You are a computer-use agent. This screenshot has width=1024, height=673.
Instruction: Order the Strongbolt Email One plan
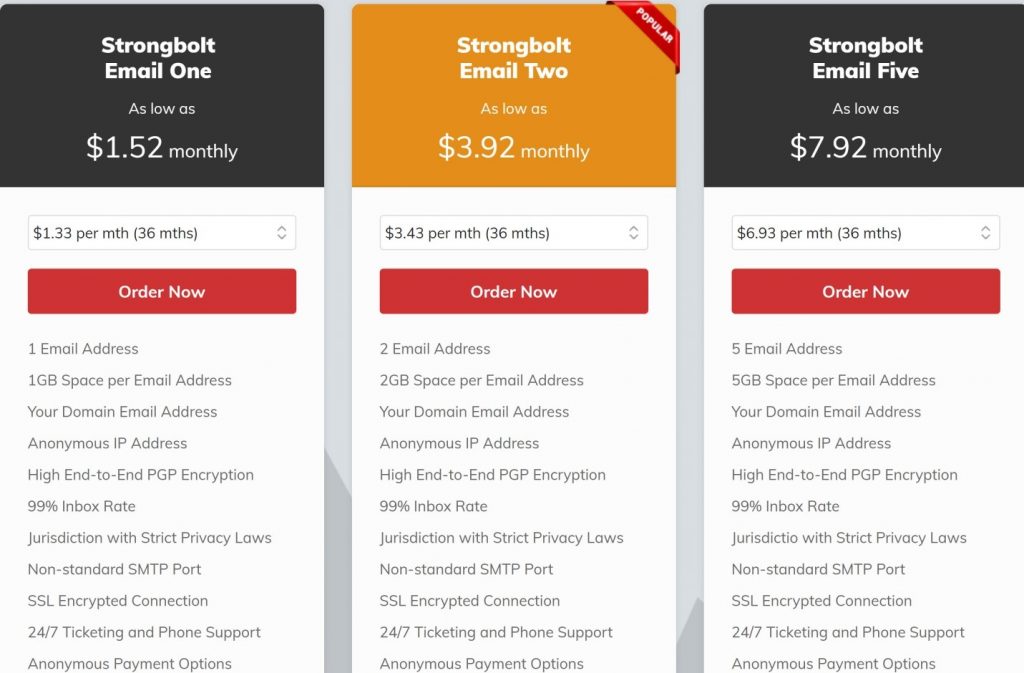point(161,291)
